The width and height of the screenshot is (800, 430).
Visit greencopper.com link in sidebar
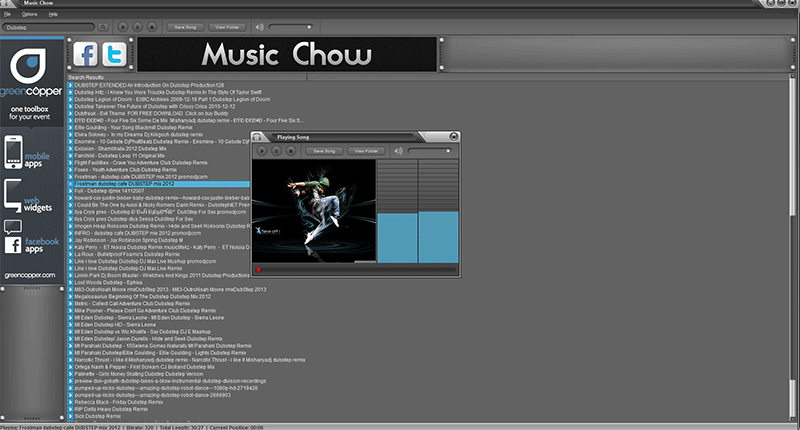pyautogui.click(x=30, y=275)
